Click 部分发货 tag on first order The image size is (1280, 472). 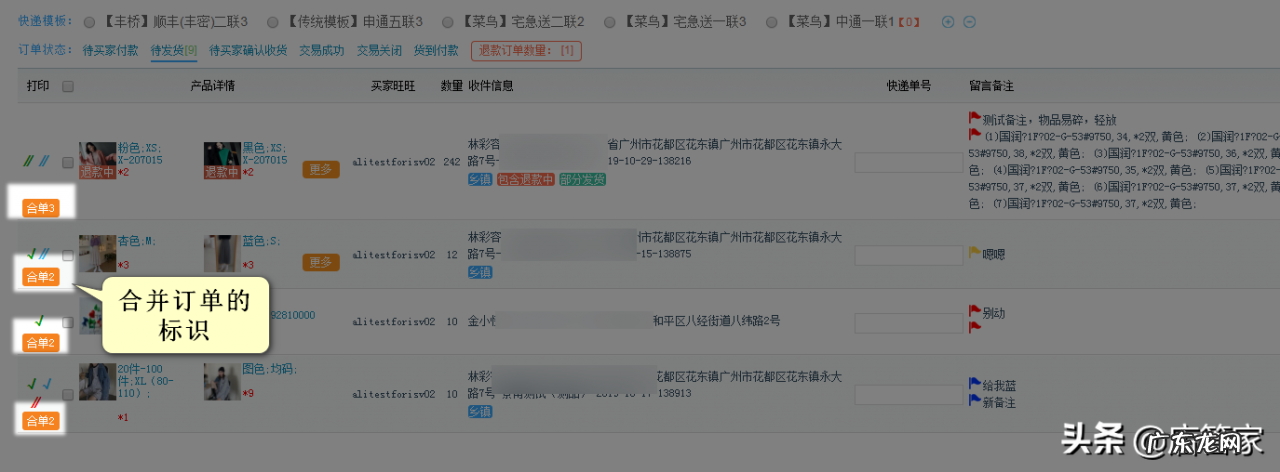tap(582, 180)
